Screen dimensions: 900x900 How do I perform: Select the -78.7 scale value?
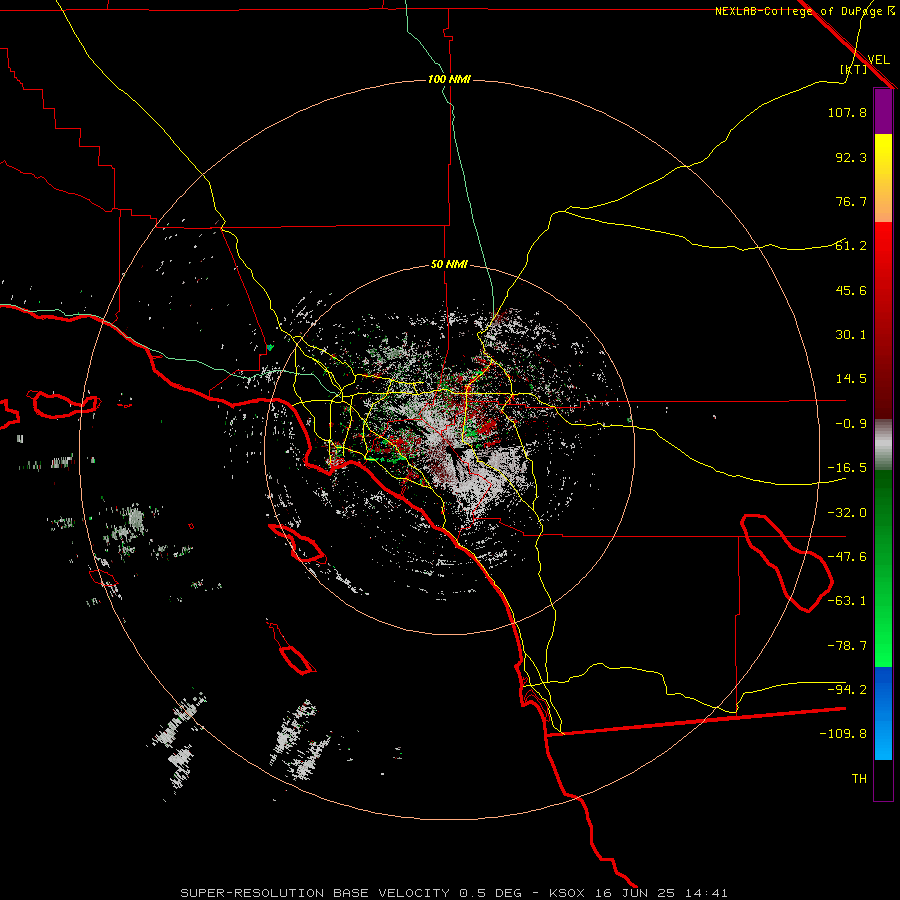[x=847, y=646]
